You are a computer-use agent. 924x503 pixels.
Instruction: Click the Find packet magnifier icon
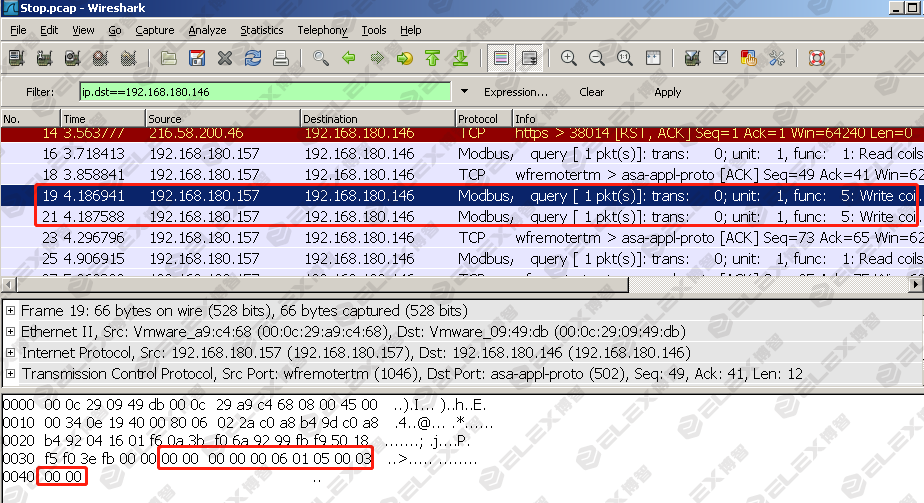point(321,58)
